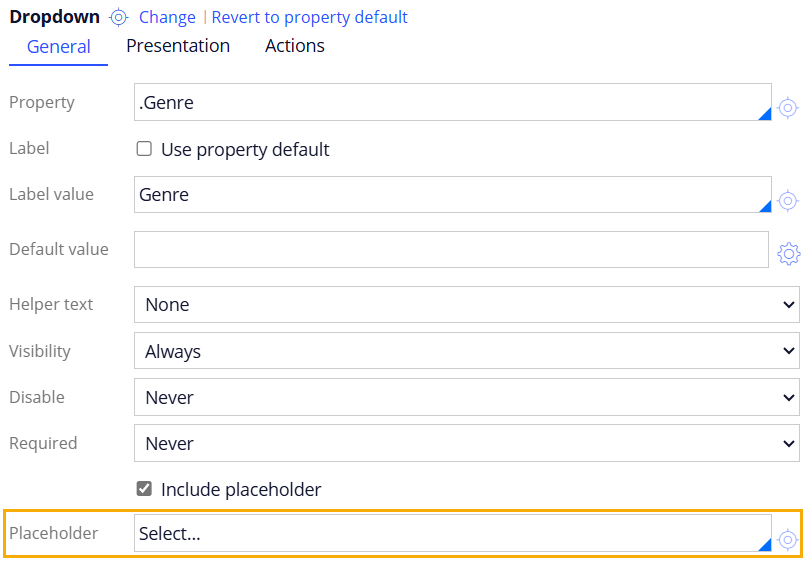Open the Actions tab
812x571 pixels.
click(x=294, y=46)
